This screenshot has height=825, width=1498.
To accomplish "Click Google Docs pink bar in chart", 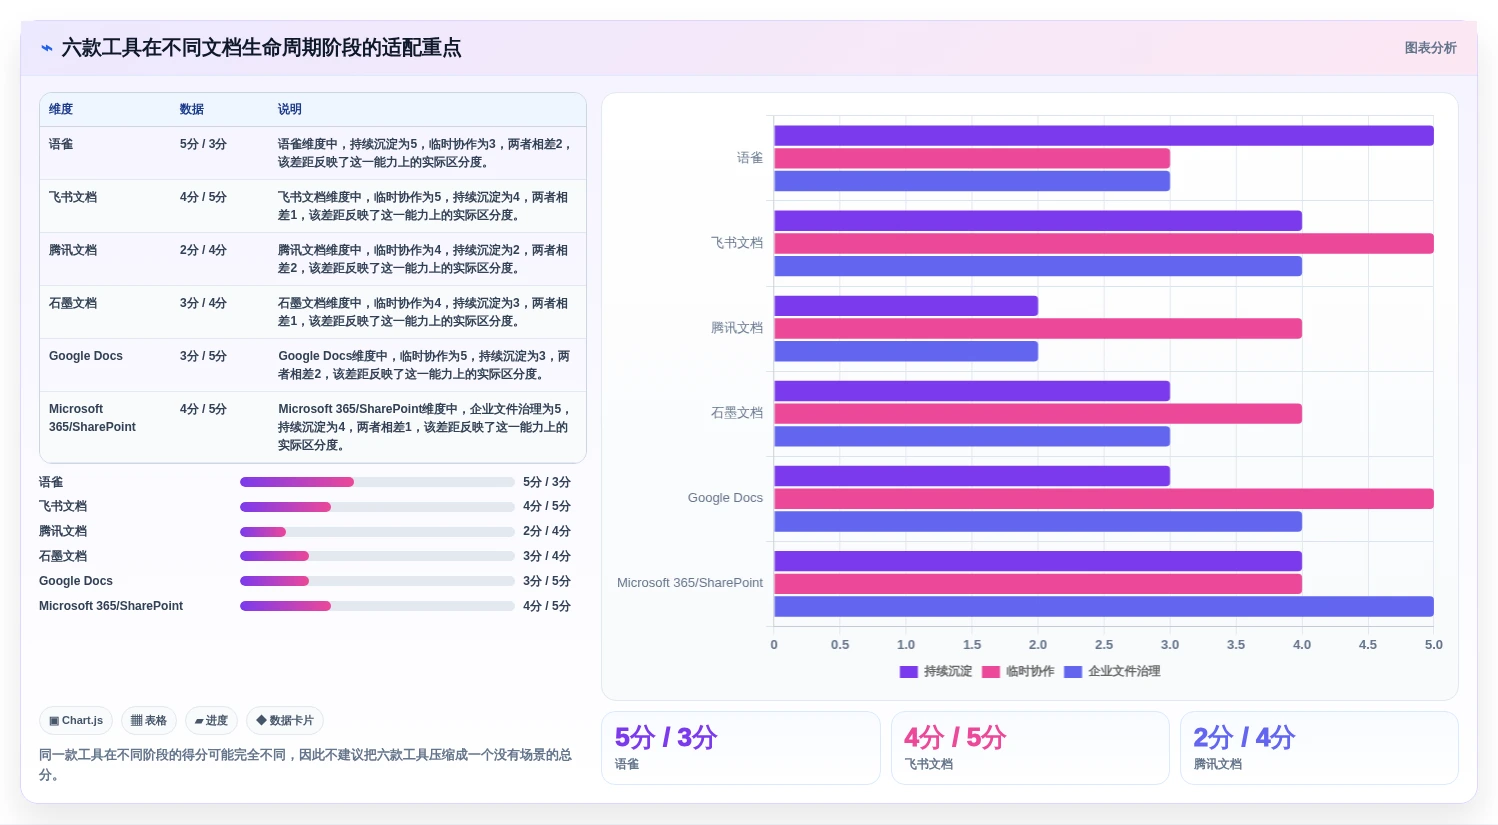I will click(x=1104, y=499).
